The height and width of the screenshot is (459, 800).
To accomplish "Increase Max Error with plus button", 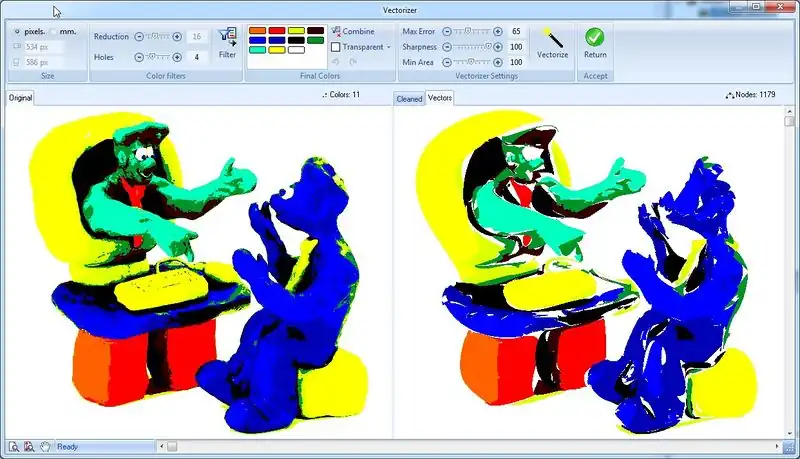I will coord(499,32).
